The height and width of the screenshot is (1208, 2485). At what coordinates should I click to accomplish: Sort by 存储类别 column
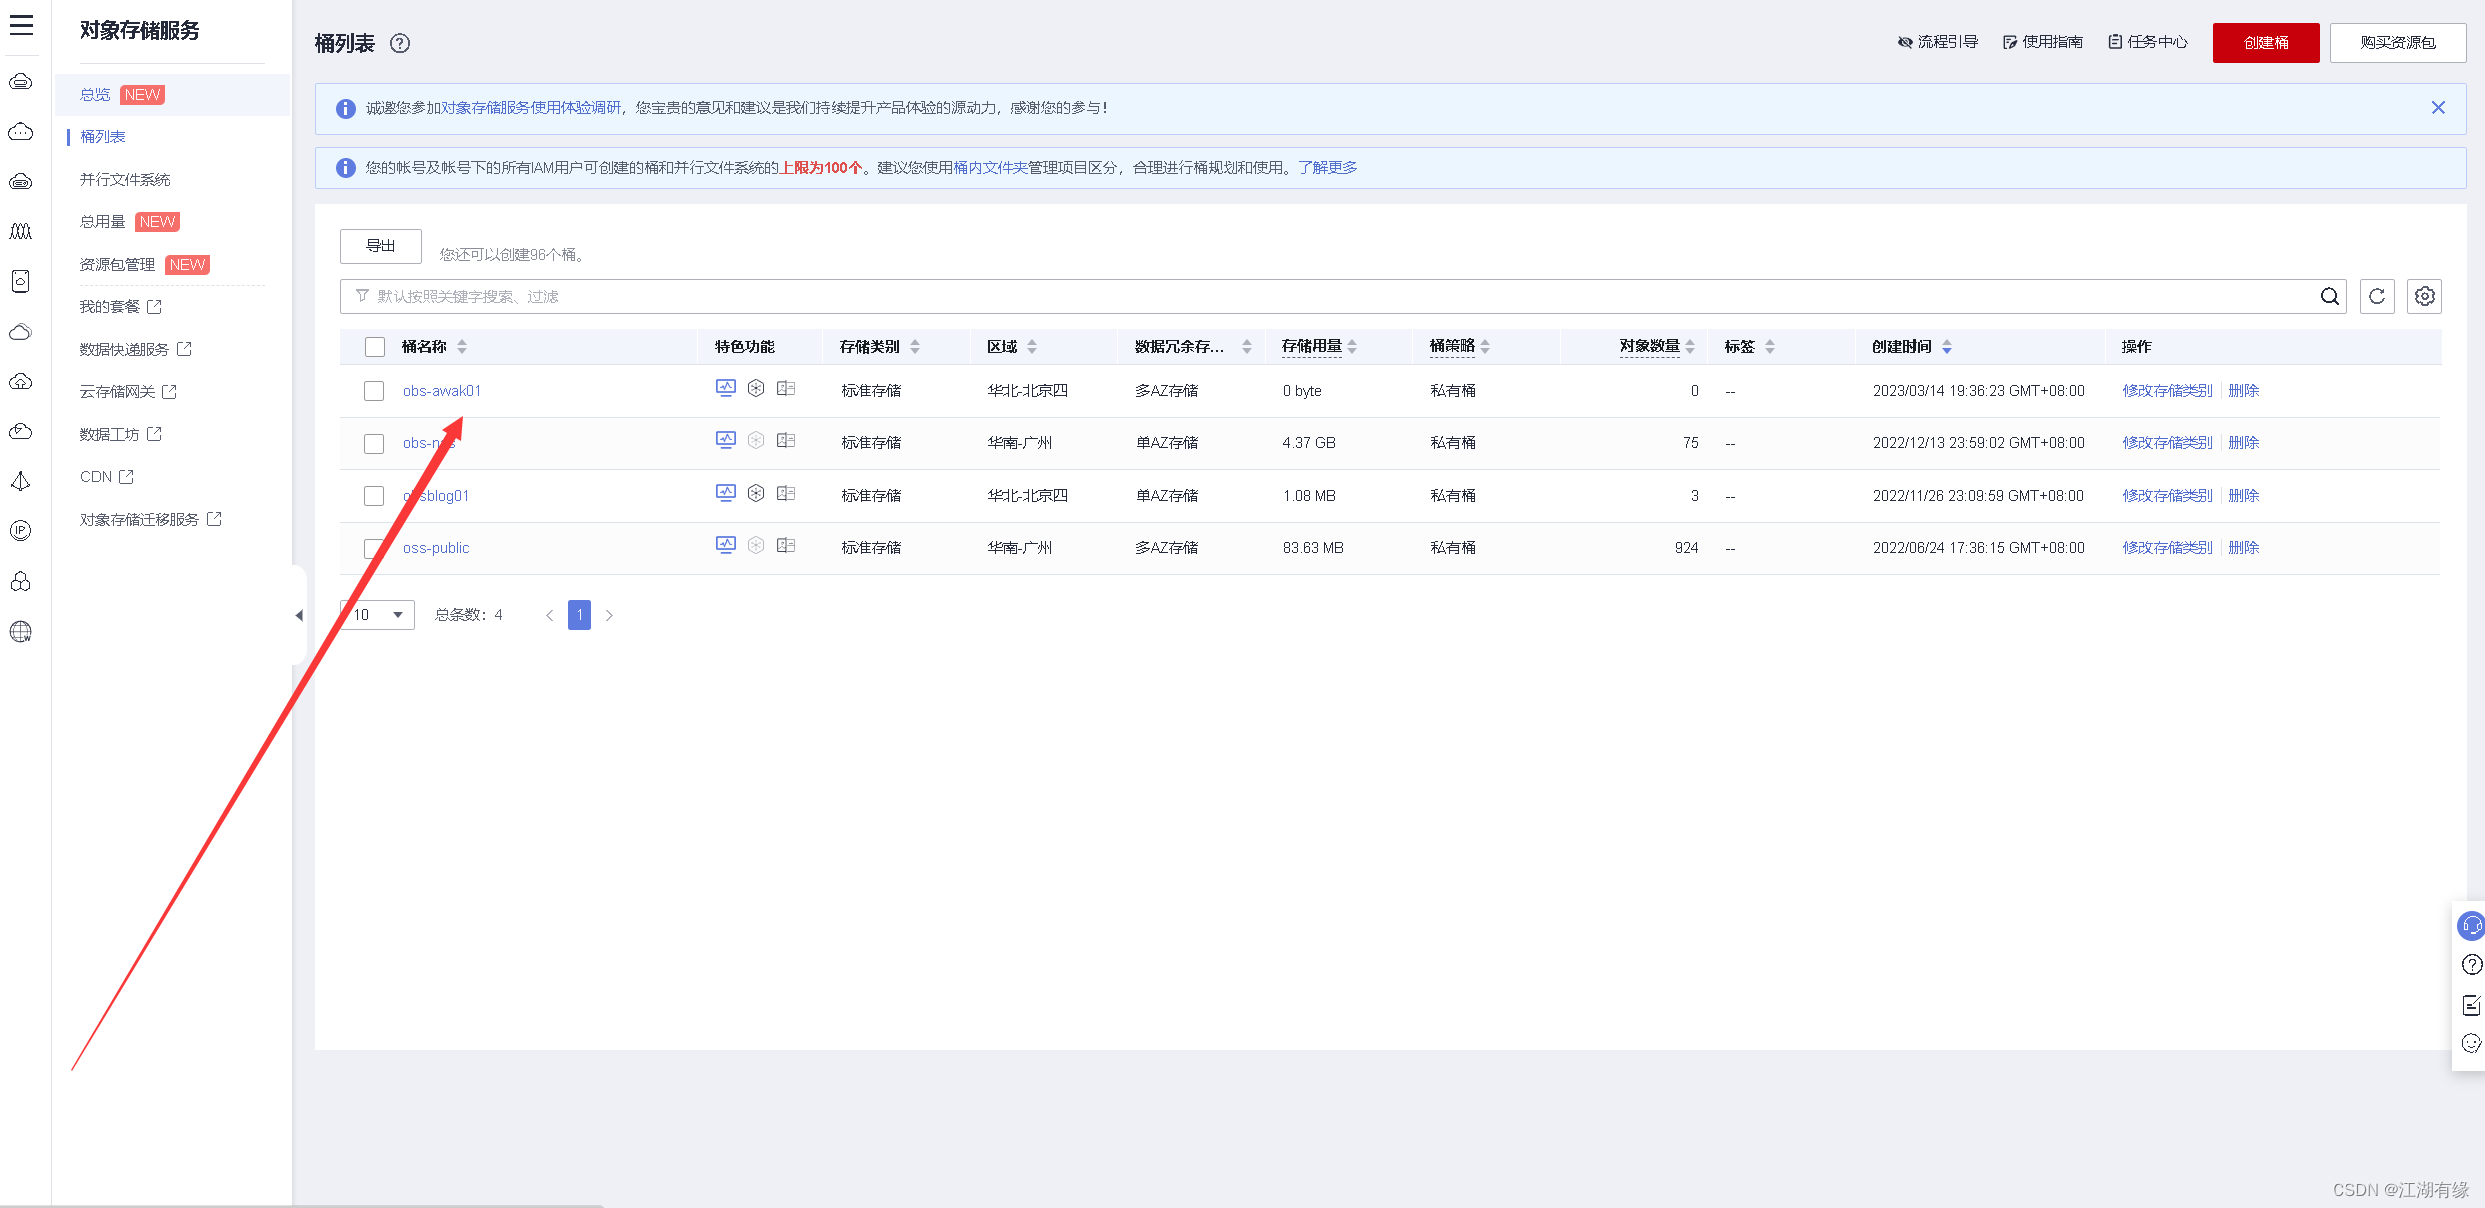pyautogui.click(x=915, y=347)
